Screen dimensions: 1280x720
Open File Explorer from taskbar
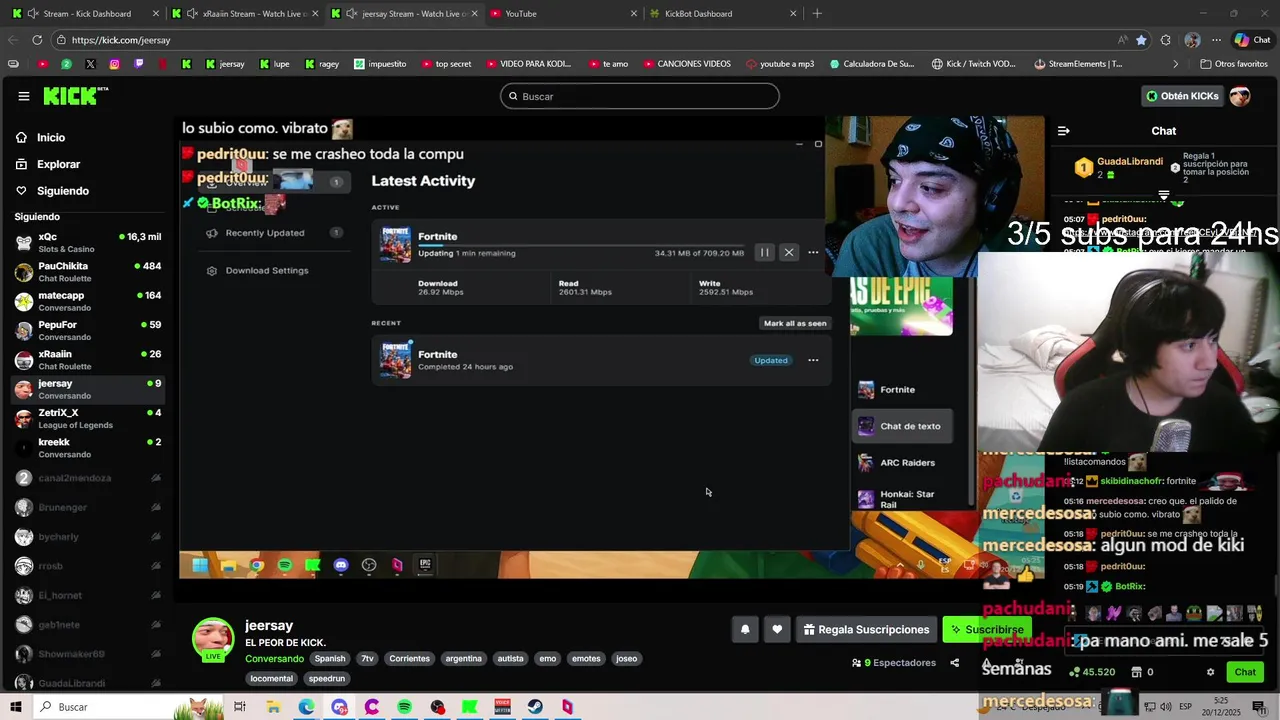(273, 707)
